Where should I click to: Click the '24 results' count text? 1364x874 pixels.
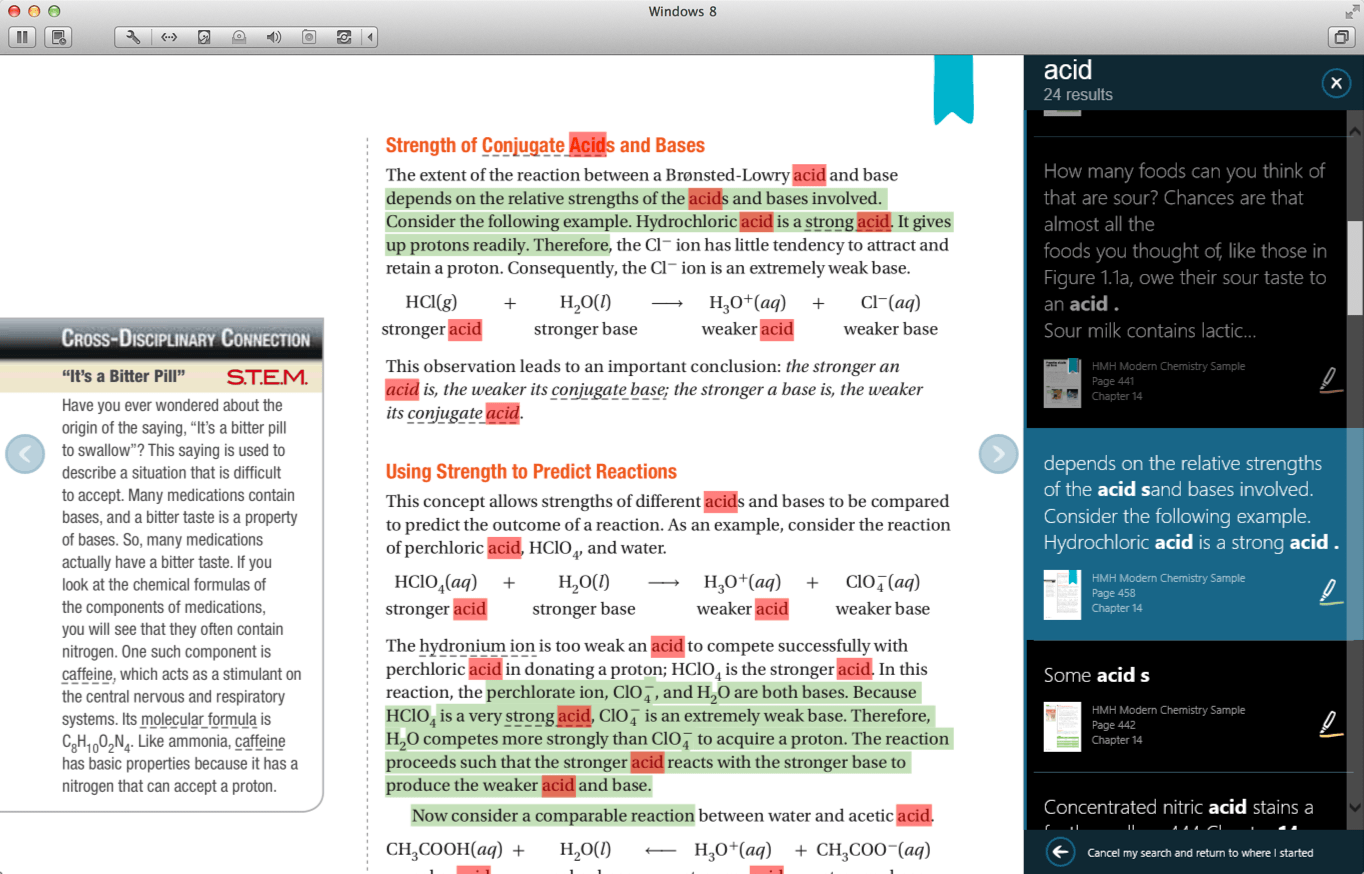click(1078, 95)
